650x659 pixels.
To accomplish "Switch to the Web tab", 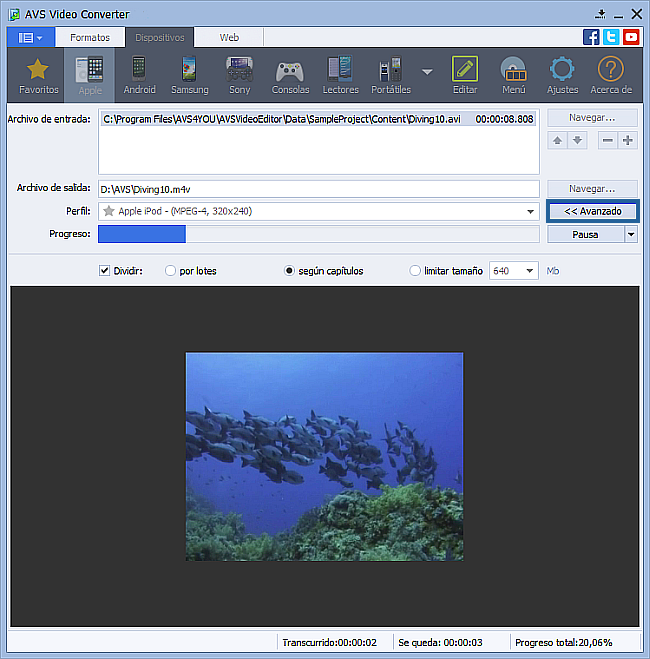I will [229, 37].
